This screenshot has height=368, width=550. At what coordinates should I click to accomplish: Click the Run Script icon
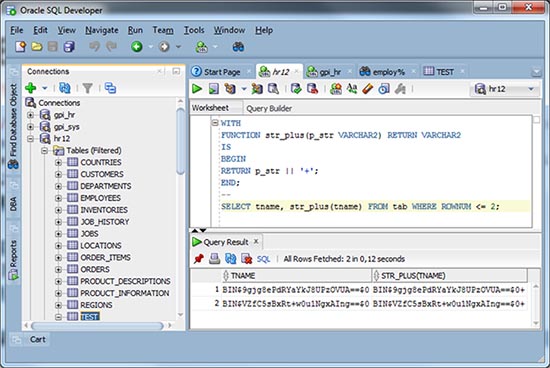(213, 89)
